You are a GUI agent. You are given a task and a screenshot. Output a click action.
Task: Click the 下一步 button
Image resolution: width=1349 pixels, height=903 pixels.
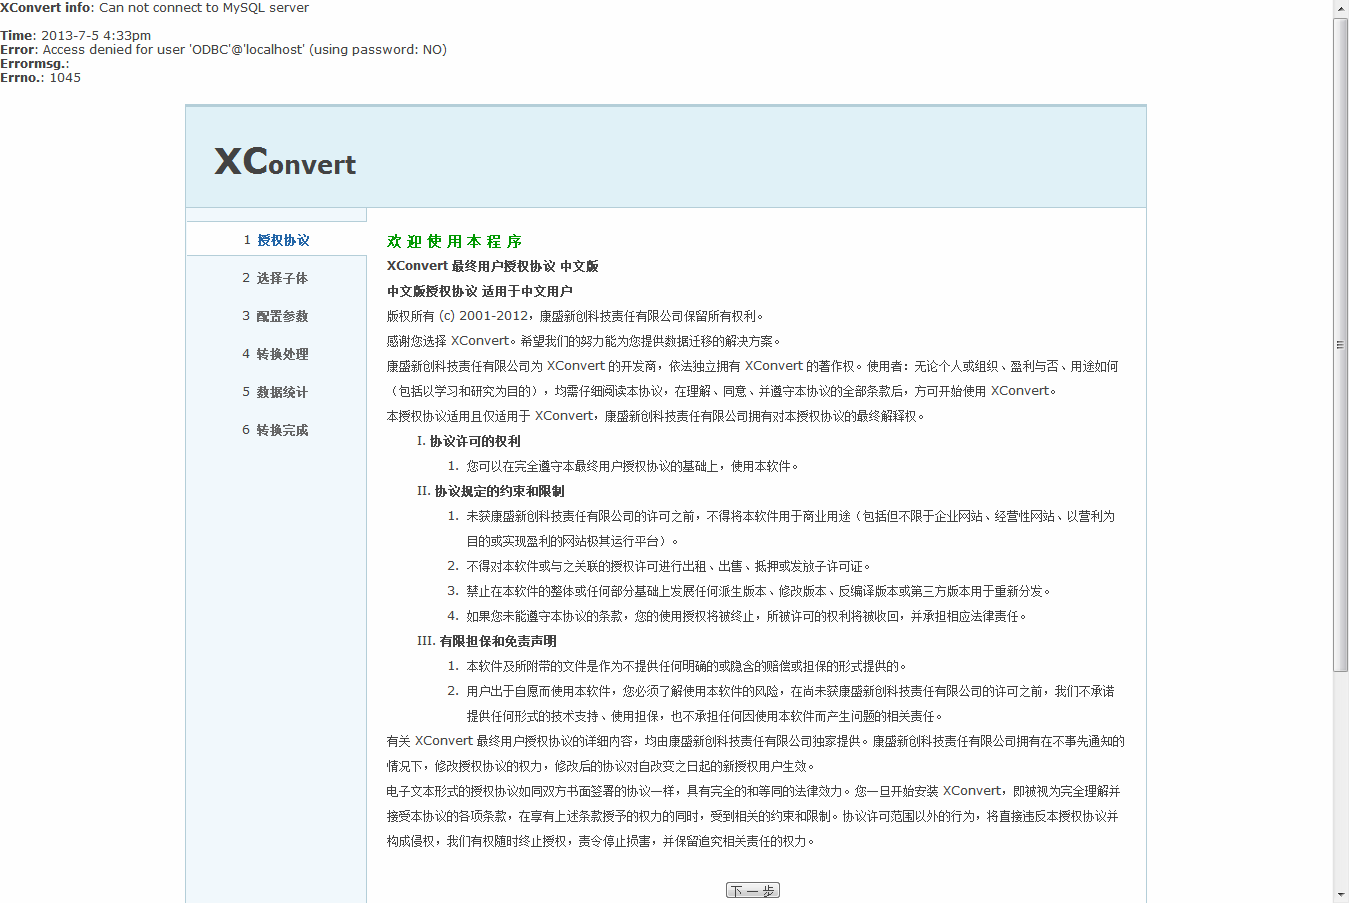(753, 890)
